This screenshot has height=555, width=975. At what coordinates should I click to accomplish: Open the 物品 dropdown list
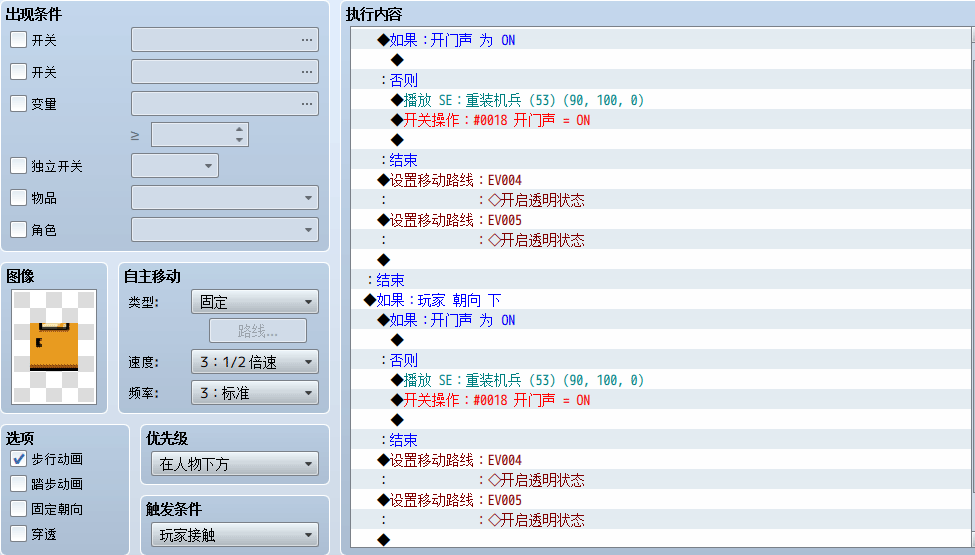coord(225,198)
